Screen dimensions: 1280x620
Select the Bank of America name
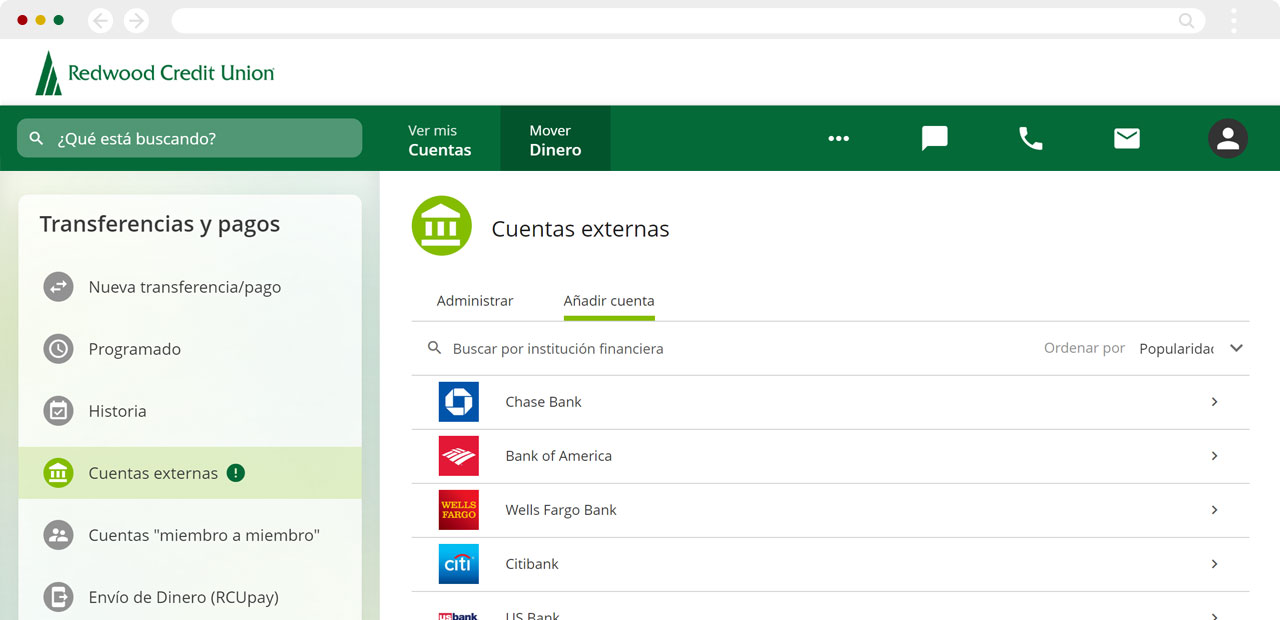pyautogui.click(x=558, y=456)
